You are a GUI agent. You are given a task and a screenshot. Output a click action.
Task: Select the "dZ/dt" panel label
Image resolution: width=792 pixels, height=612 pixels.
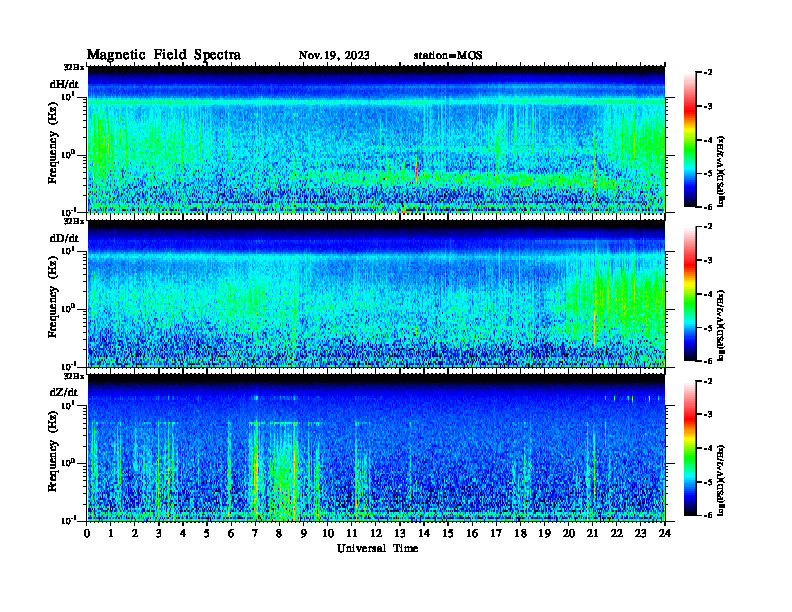64,392
